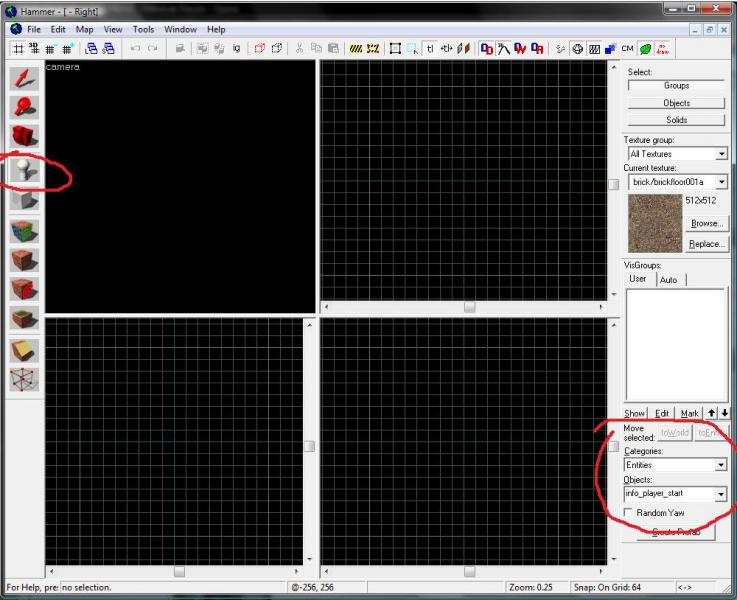Open the Map menu
Image resolution: width=737 pixels, height=600 pixels.
pyautogui.click(x=84, y=30)
